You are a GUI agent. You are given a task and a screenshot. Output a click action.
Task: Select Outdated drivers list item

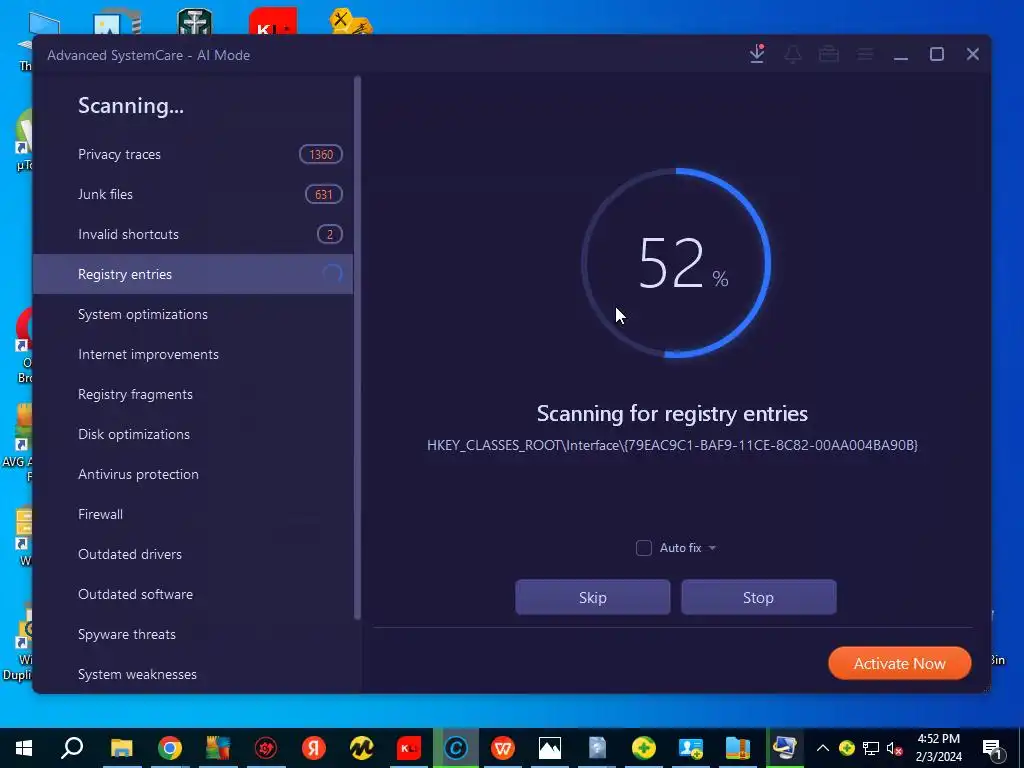193,554
